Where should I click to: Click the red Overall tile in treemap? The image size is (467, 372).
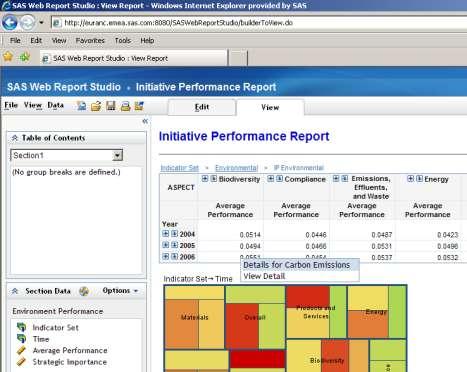pyautogui.click(x=242, y=326)
